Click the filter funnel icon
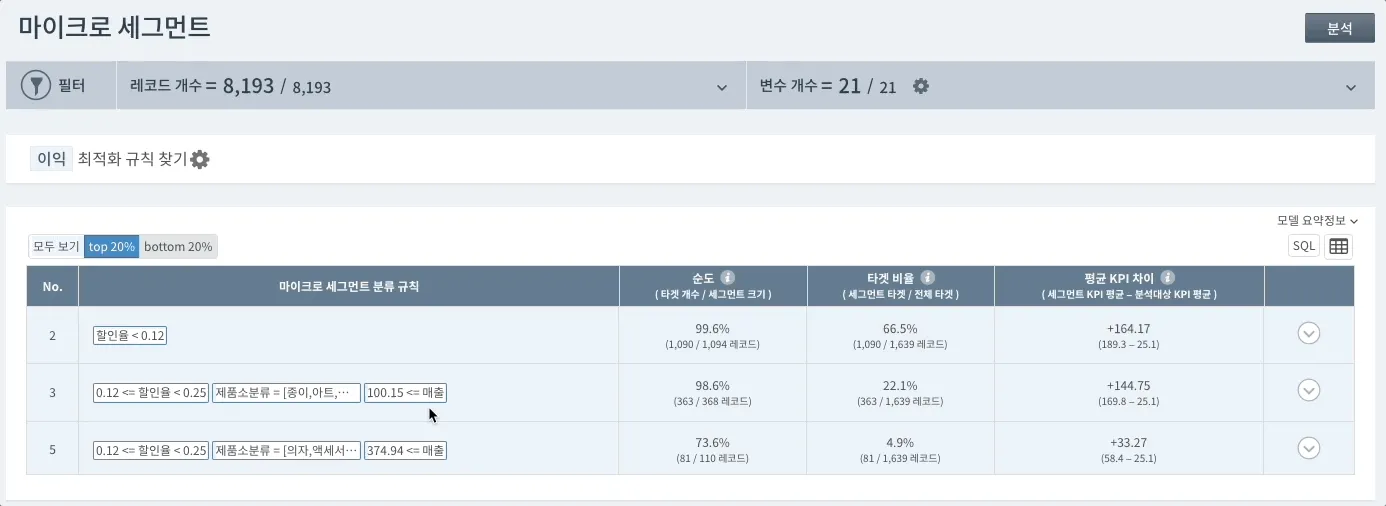The image size is (1386, 506). click(36, 86)
